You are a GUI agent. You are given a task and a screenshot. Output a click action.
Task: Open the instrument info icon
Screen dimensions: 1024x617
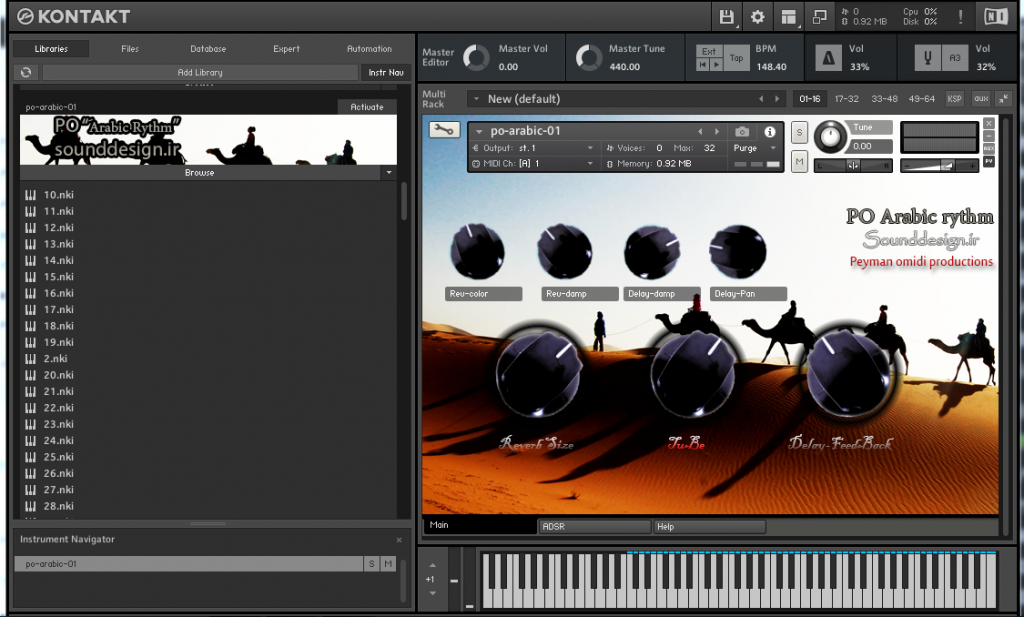point(770,131)
